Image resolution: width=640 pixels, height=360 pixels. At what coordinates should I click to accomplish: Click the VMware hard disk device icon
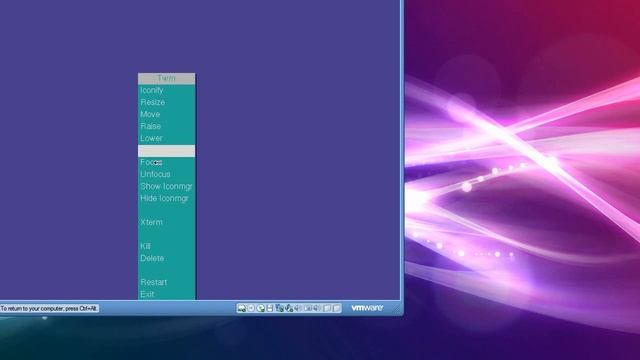242,308
